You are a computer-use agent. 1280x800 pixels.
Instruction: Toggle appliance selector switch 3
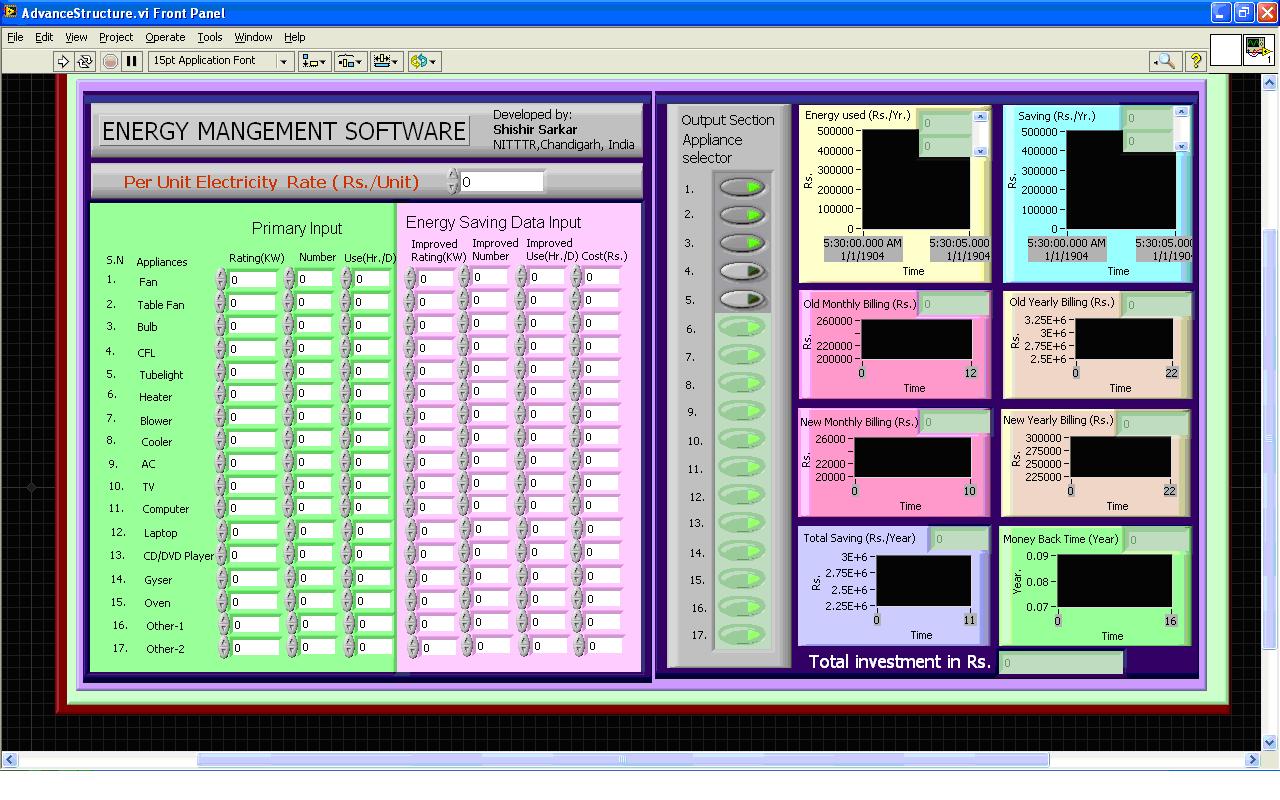tap(742, 243)
